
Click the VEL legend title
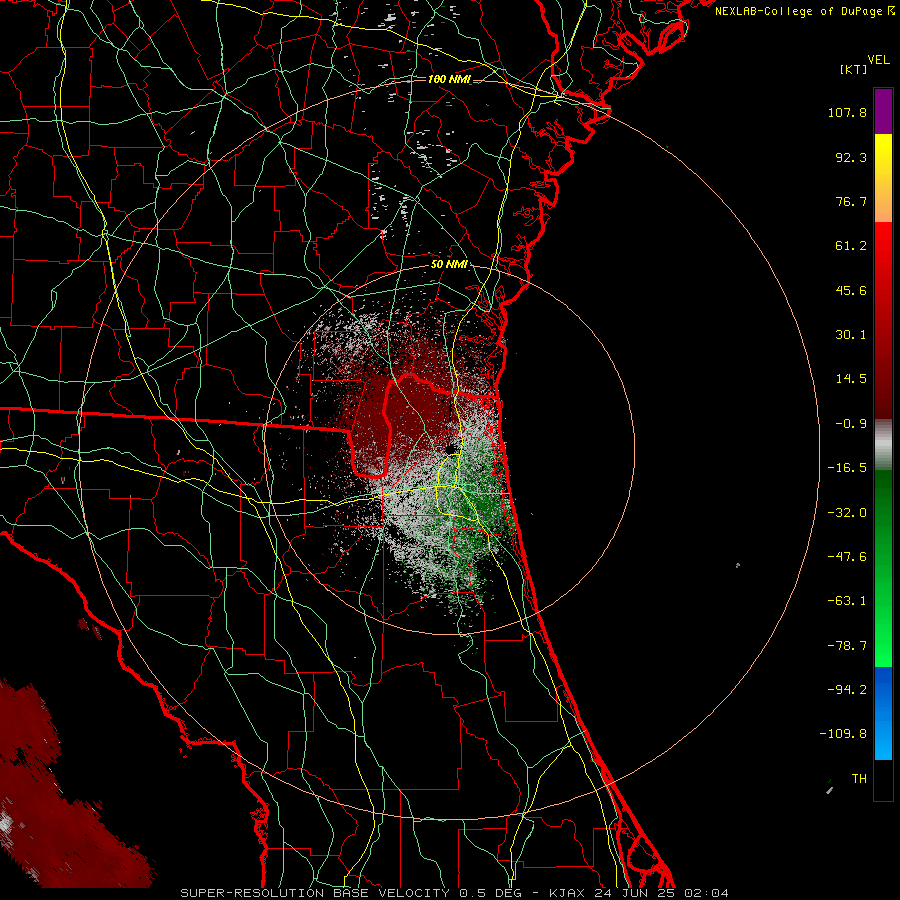point(878,60)
